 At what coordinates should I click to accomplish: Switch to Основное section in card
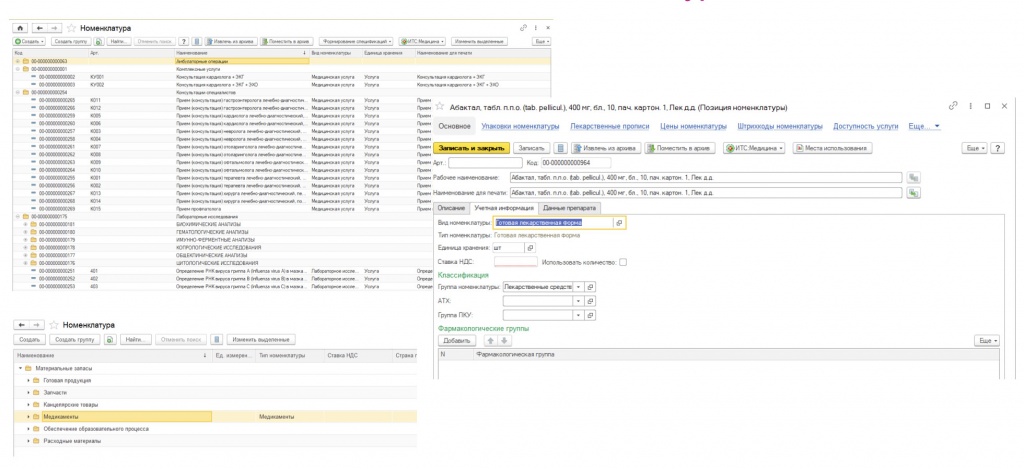455,126
